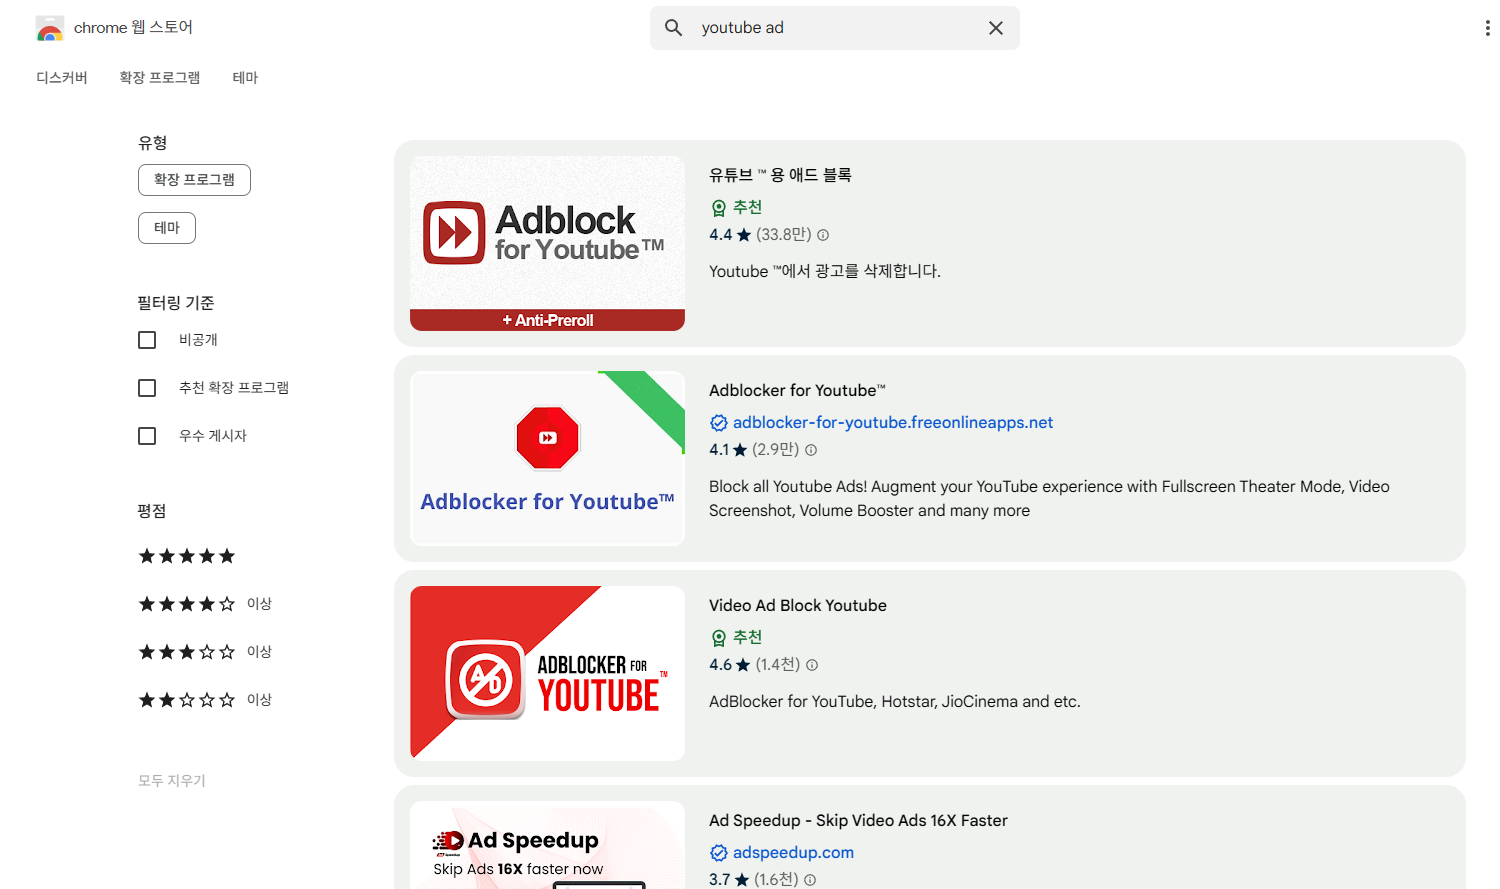Click the verified badge icon beside adspeedup.com
Screen dimensions: 1500x889
718,853
